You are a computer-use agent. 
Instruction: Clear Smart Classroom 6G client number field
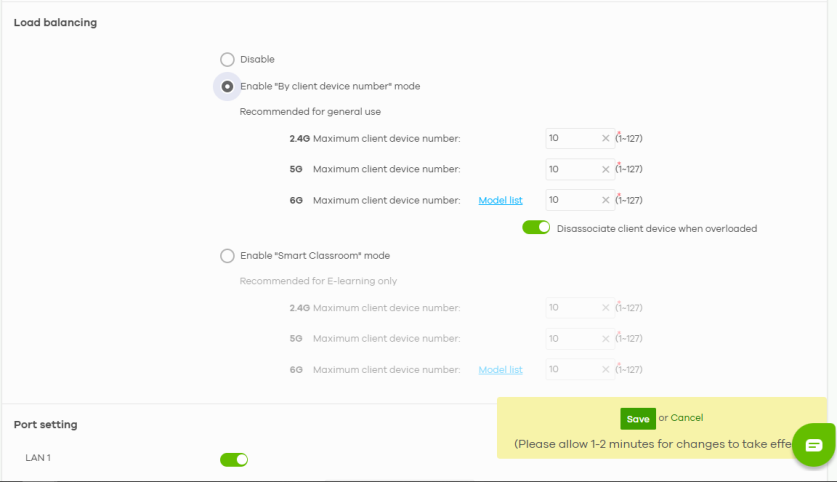click(605, 370)
